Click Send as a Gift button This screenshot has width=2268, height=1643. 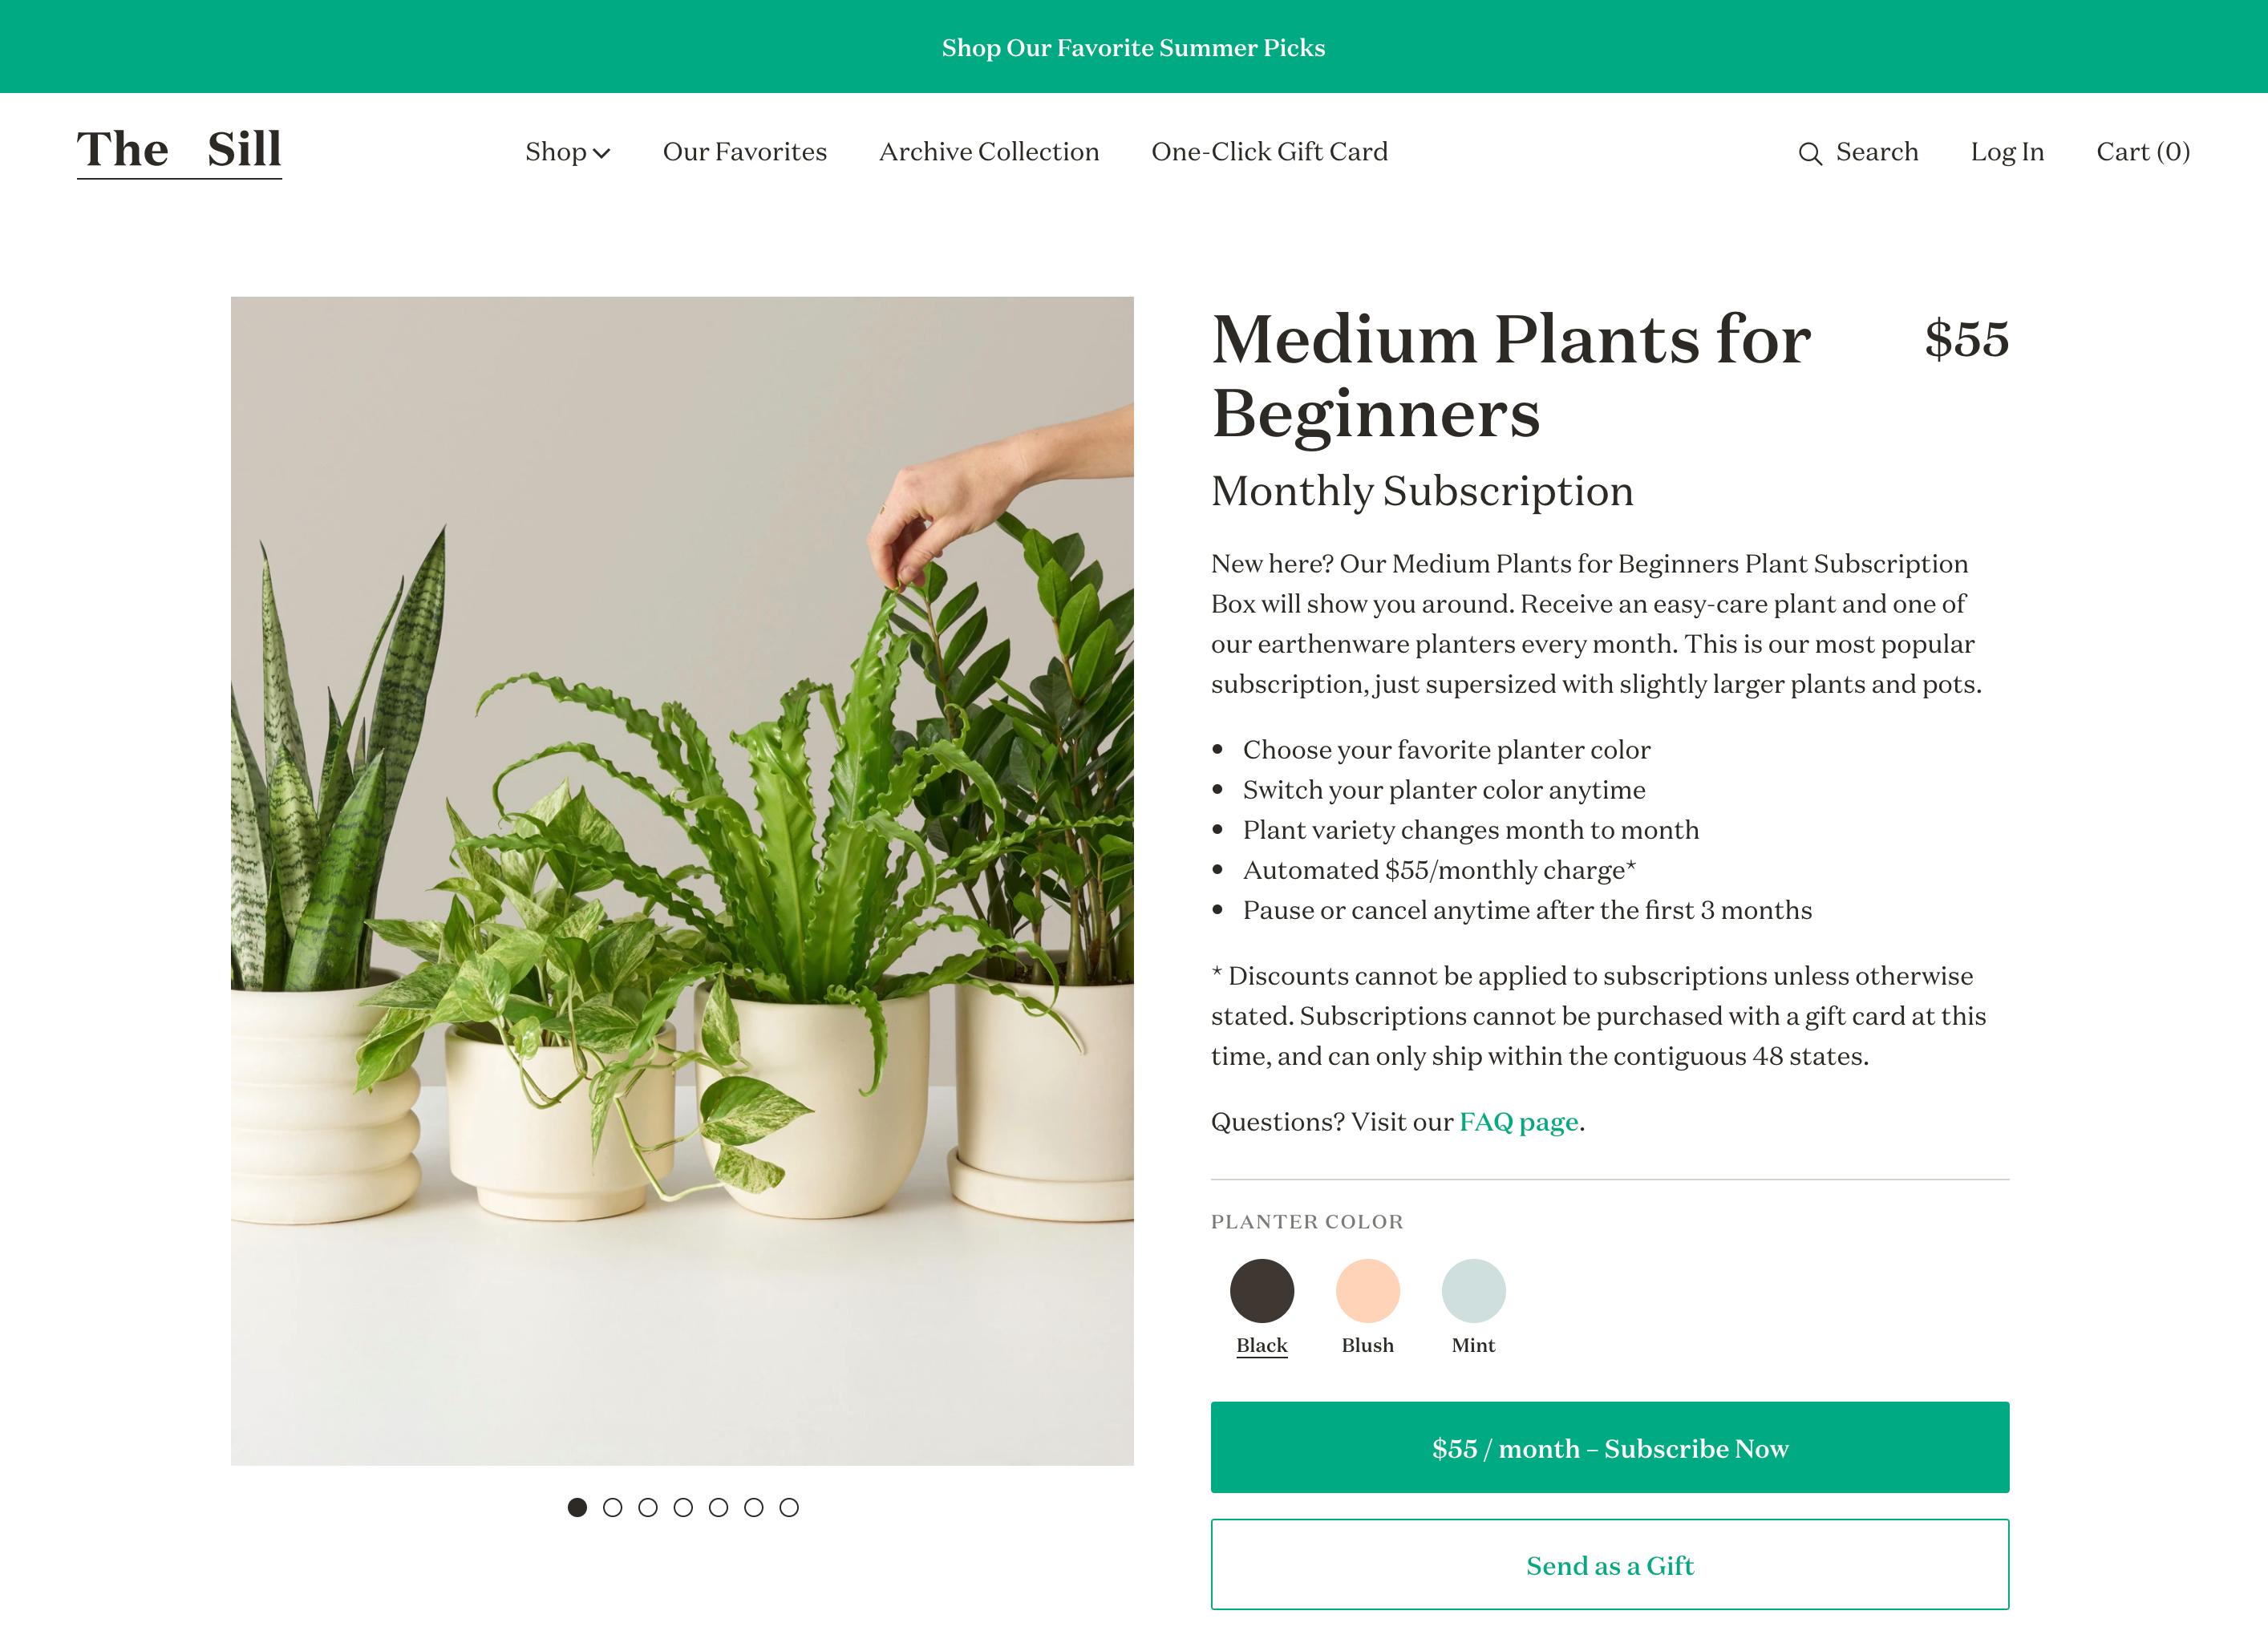click(1609, 1564)
